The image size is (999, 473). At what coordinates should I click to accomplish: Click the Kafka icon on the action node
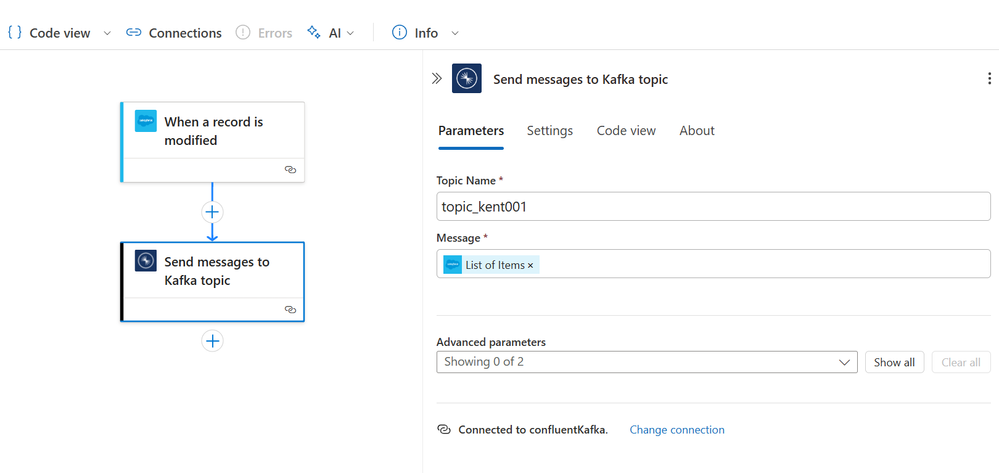[146, 261]
